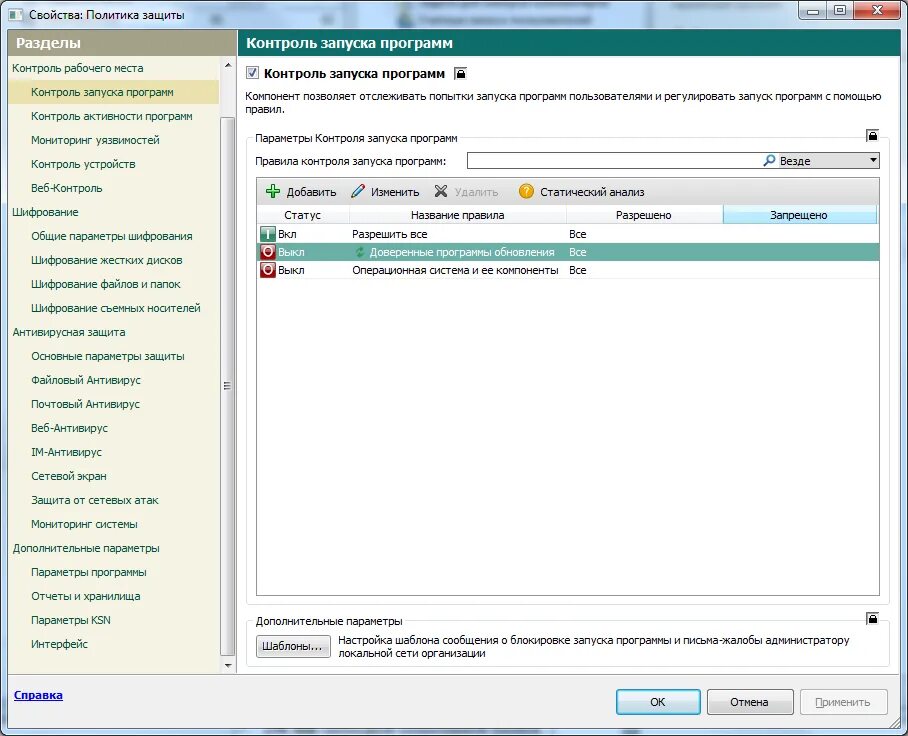908x736 pixels.
Task: Click 'Выкл' status of 'Операционная система' rule
Action: pyautogui.click(x=291, y=270)
